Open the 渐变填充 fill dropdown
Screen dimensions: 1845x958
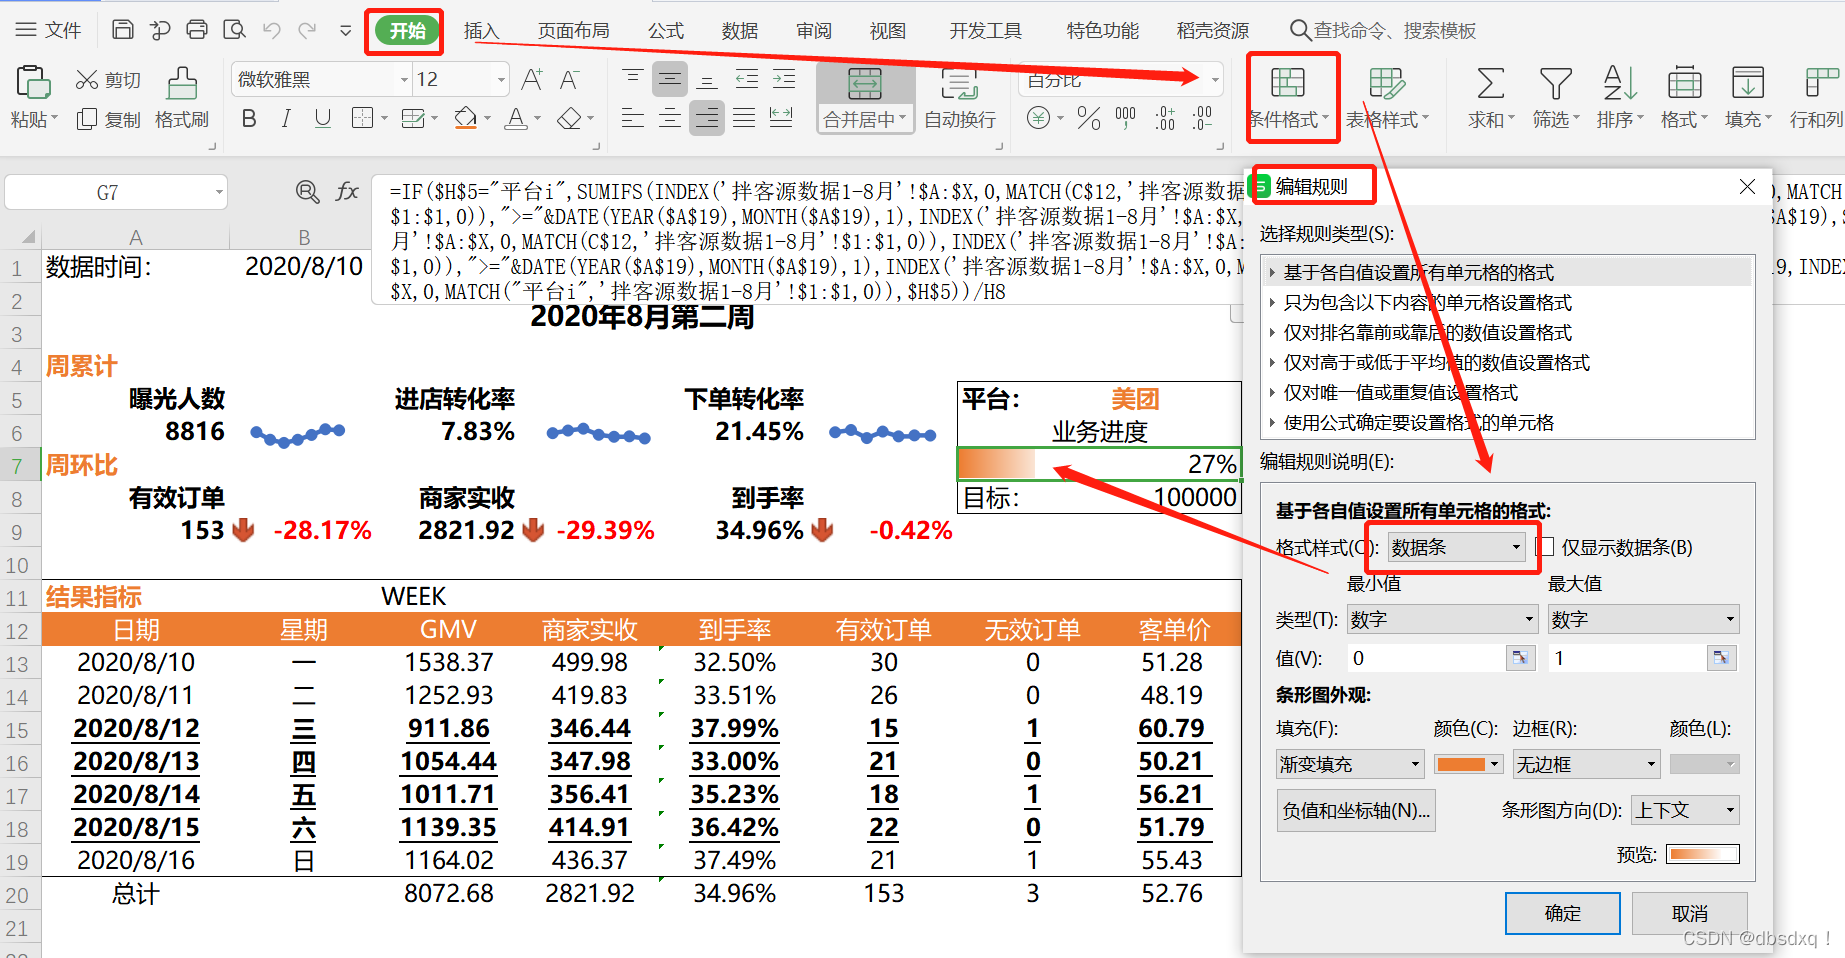(x=1350, y=764)
